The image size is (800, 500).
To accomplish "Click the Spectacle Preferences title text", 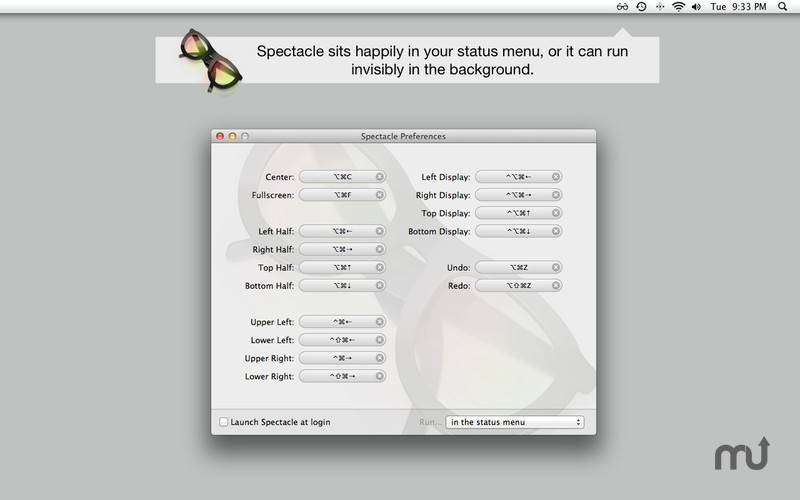I will 403,136.
